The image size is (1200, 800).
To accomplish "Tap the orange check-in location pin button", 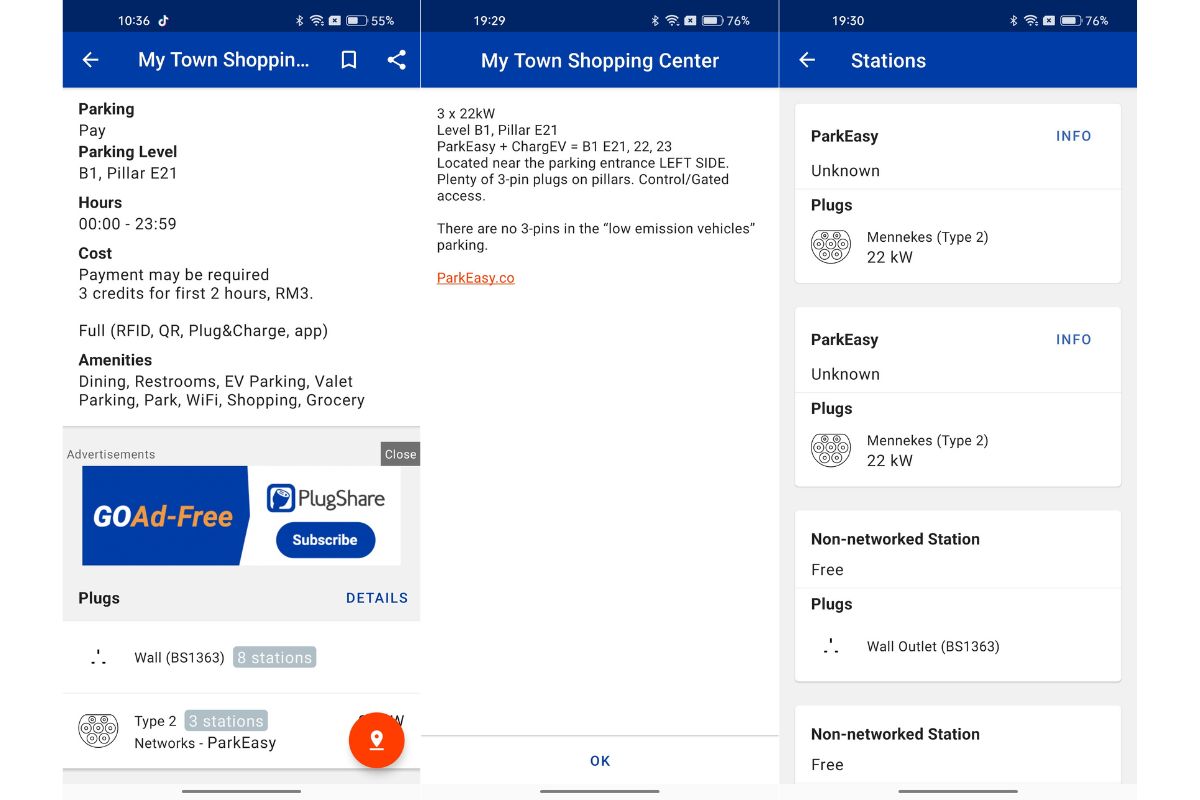I will tap(377, 740).
